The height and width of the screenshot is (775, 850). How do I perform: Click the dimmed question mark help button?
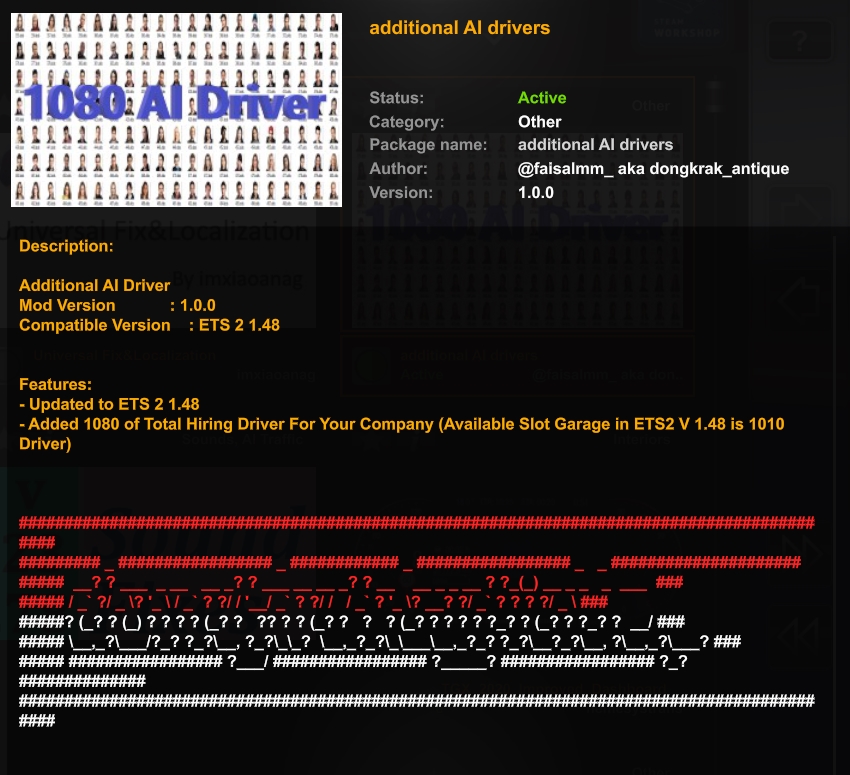pos(799,42)
